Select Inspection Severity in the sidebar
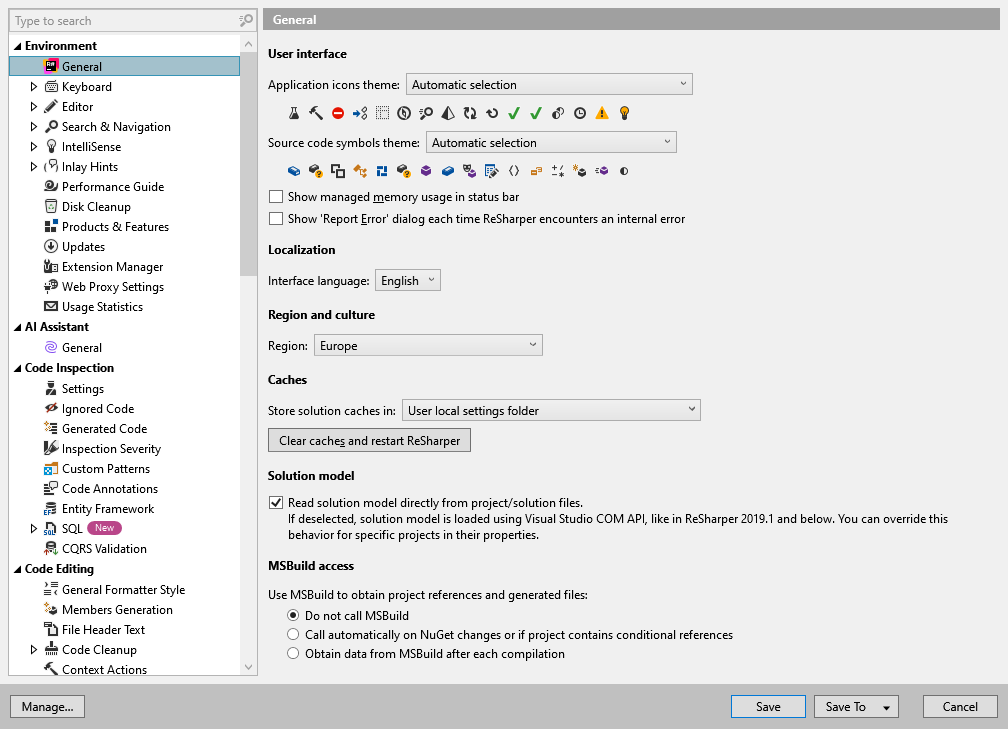This screenshot has height=729, width=1008. point(112,448)
